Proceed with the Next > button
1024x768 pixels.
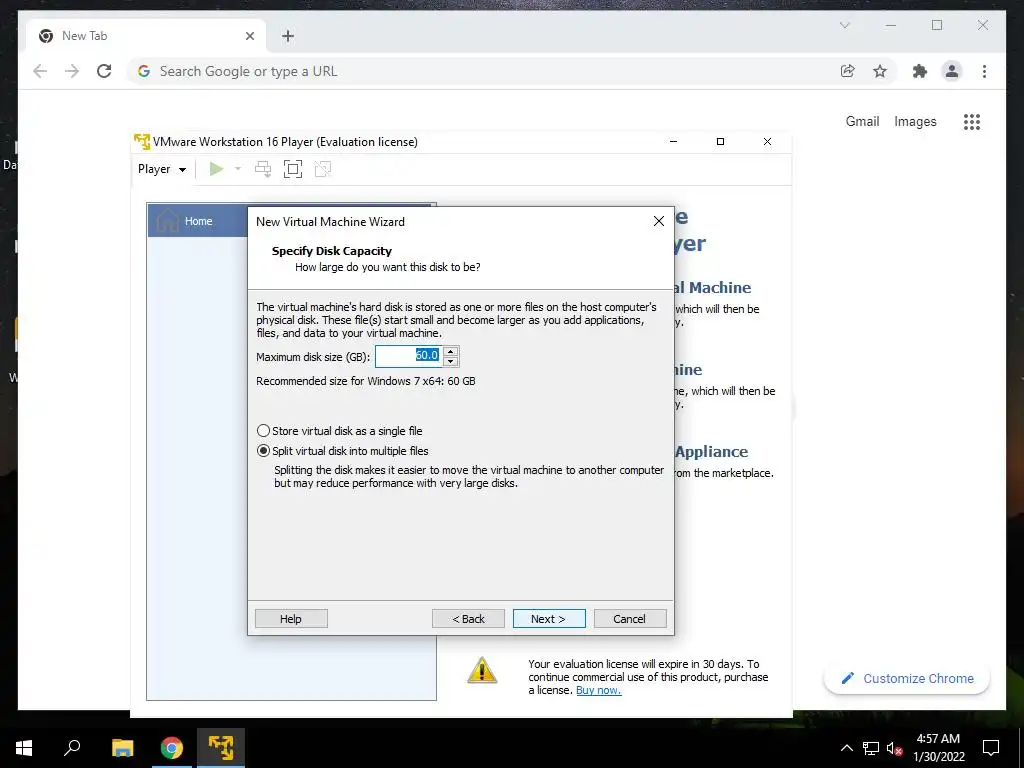click(x=549, y=618)
